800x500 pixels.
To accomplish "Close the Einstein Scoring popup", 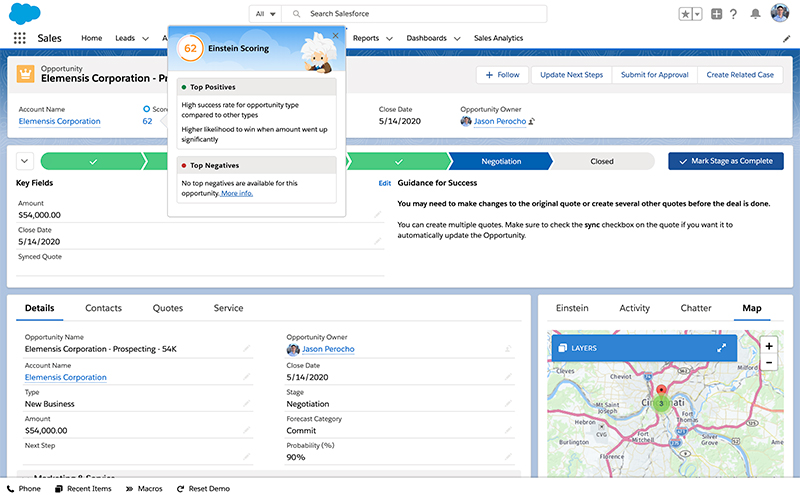I will (x=335, y=35).
